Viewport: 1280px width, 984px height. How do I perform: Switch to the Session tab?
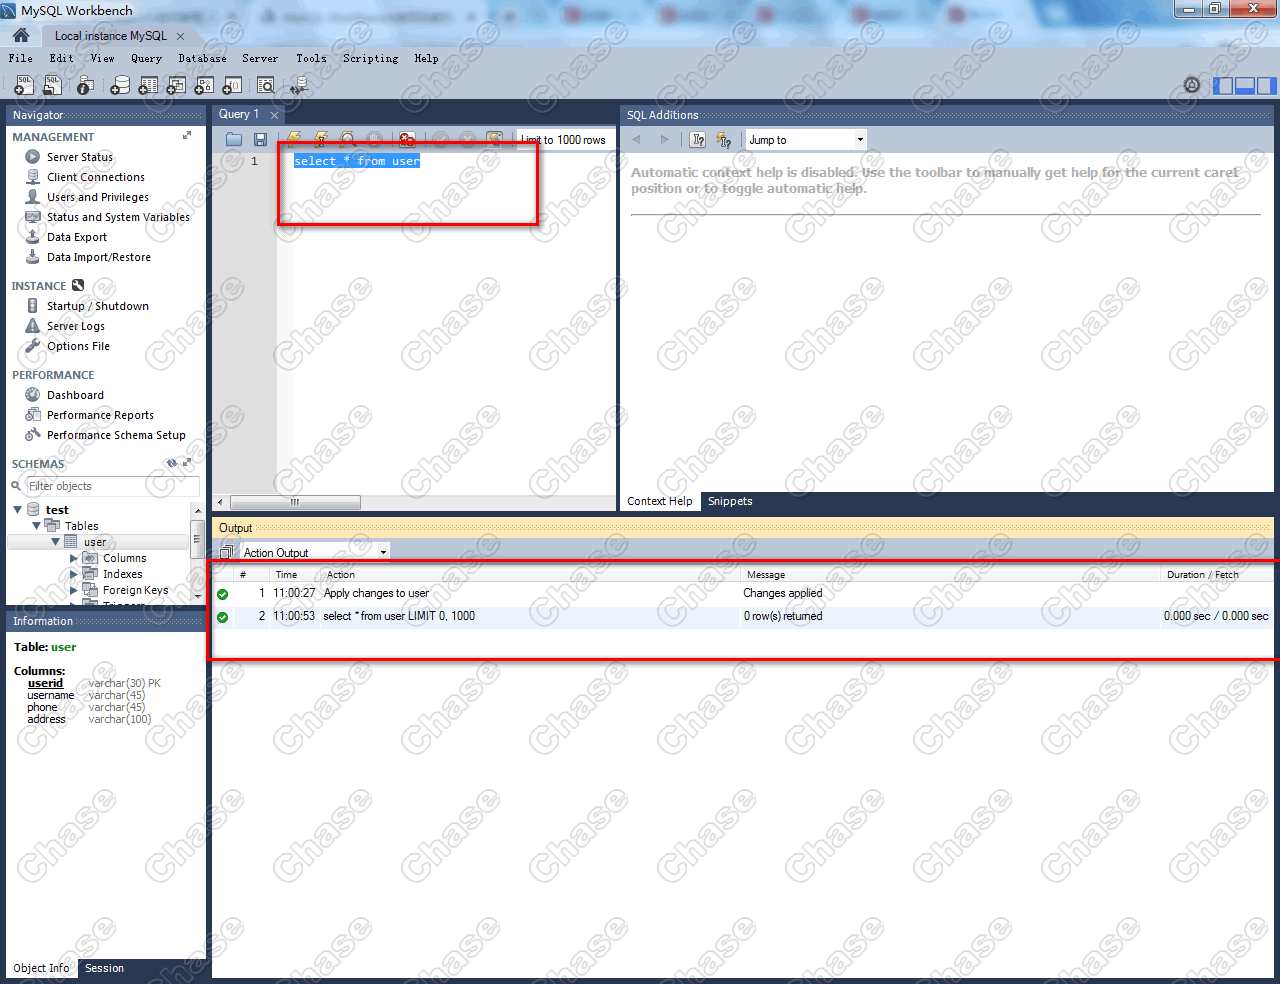click(104, 968)
